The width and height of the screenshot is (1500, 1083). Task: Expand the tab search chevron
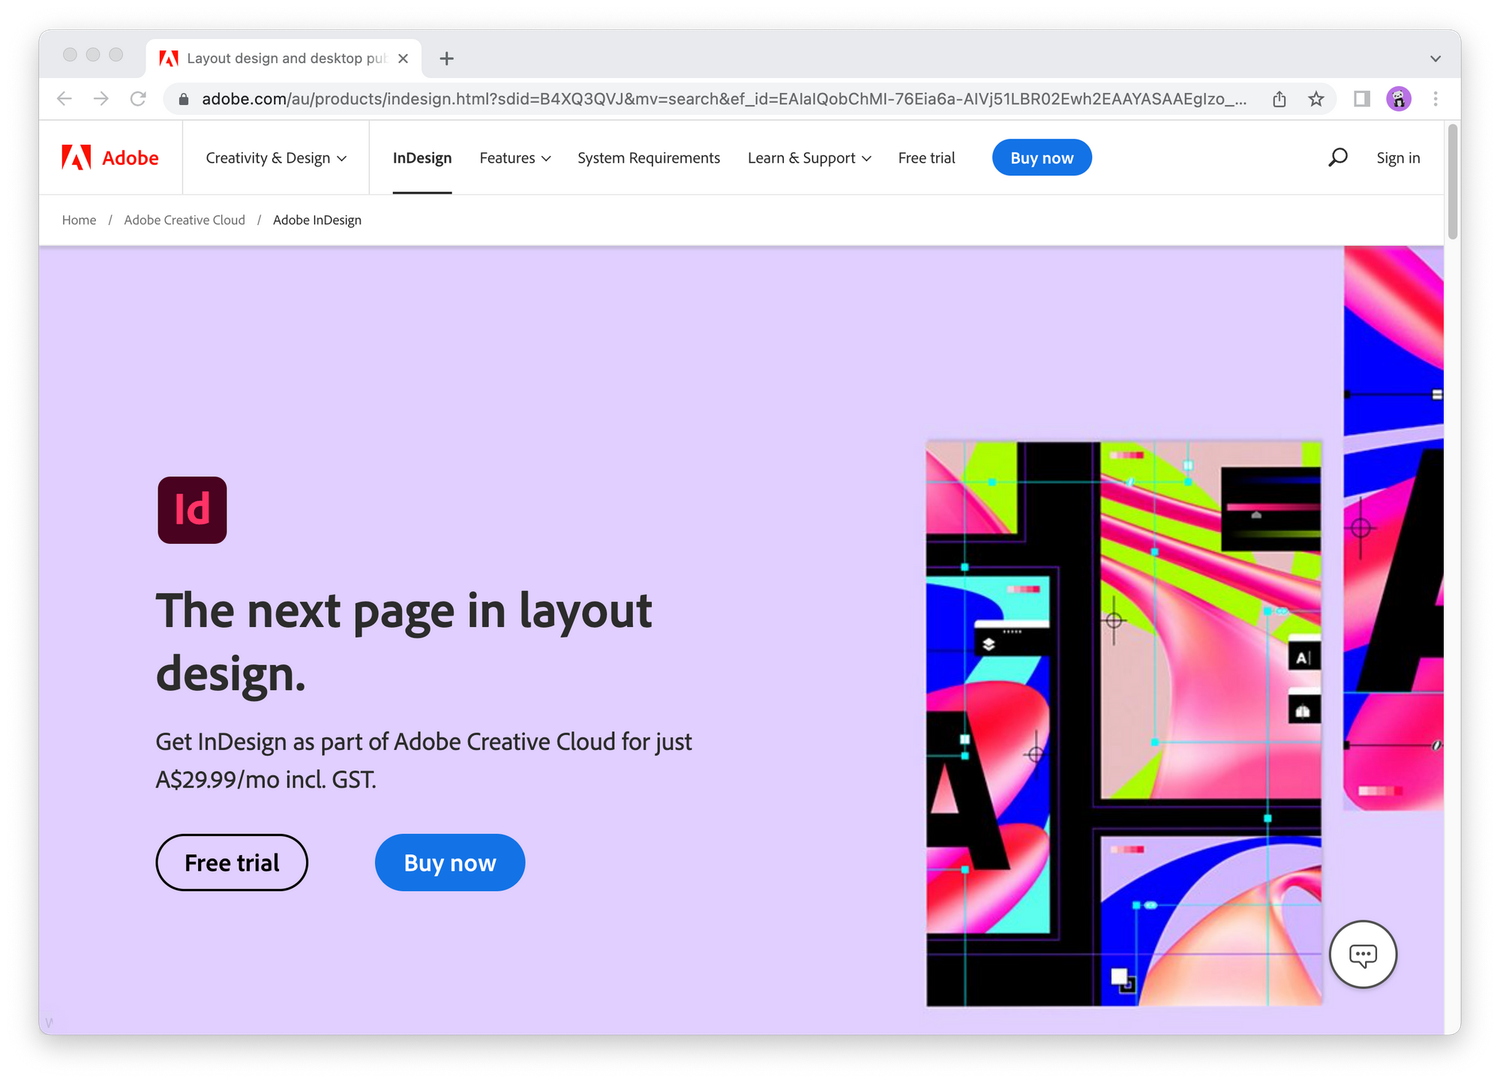[x=1435, y=59]
